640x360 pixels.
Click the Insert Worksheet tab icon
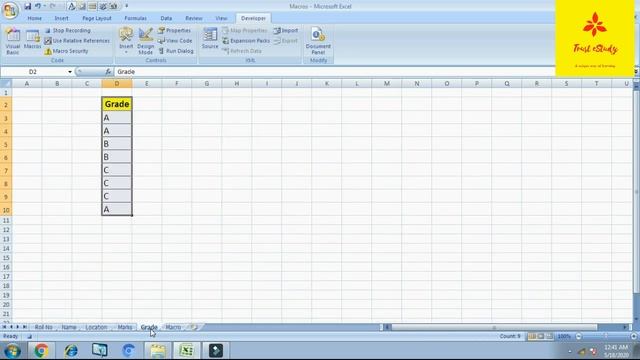tap(194, 327)
